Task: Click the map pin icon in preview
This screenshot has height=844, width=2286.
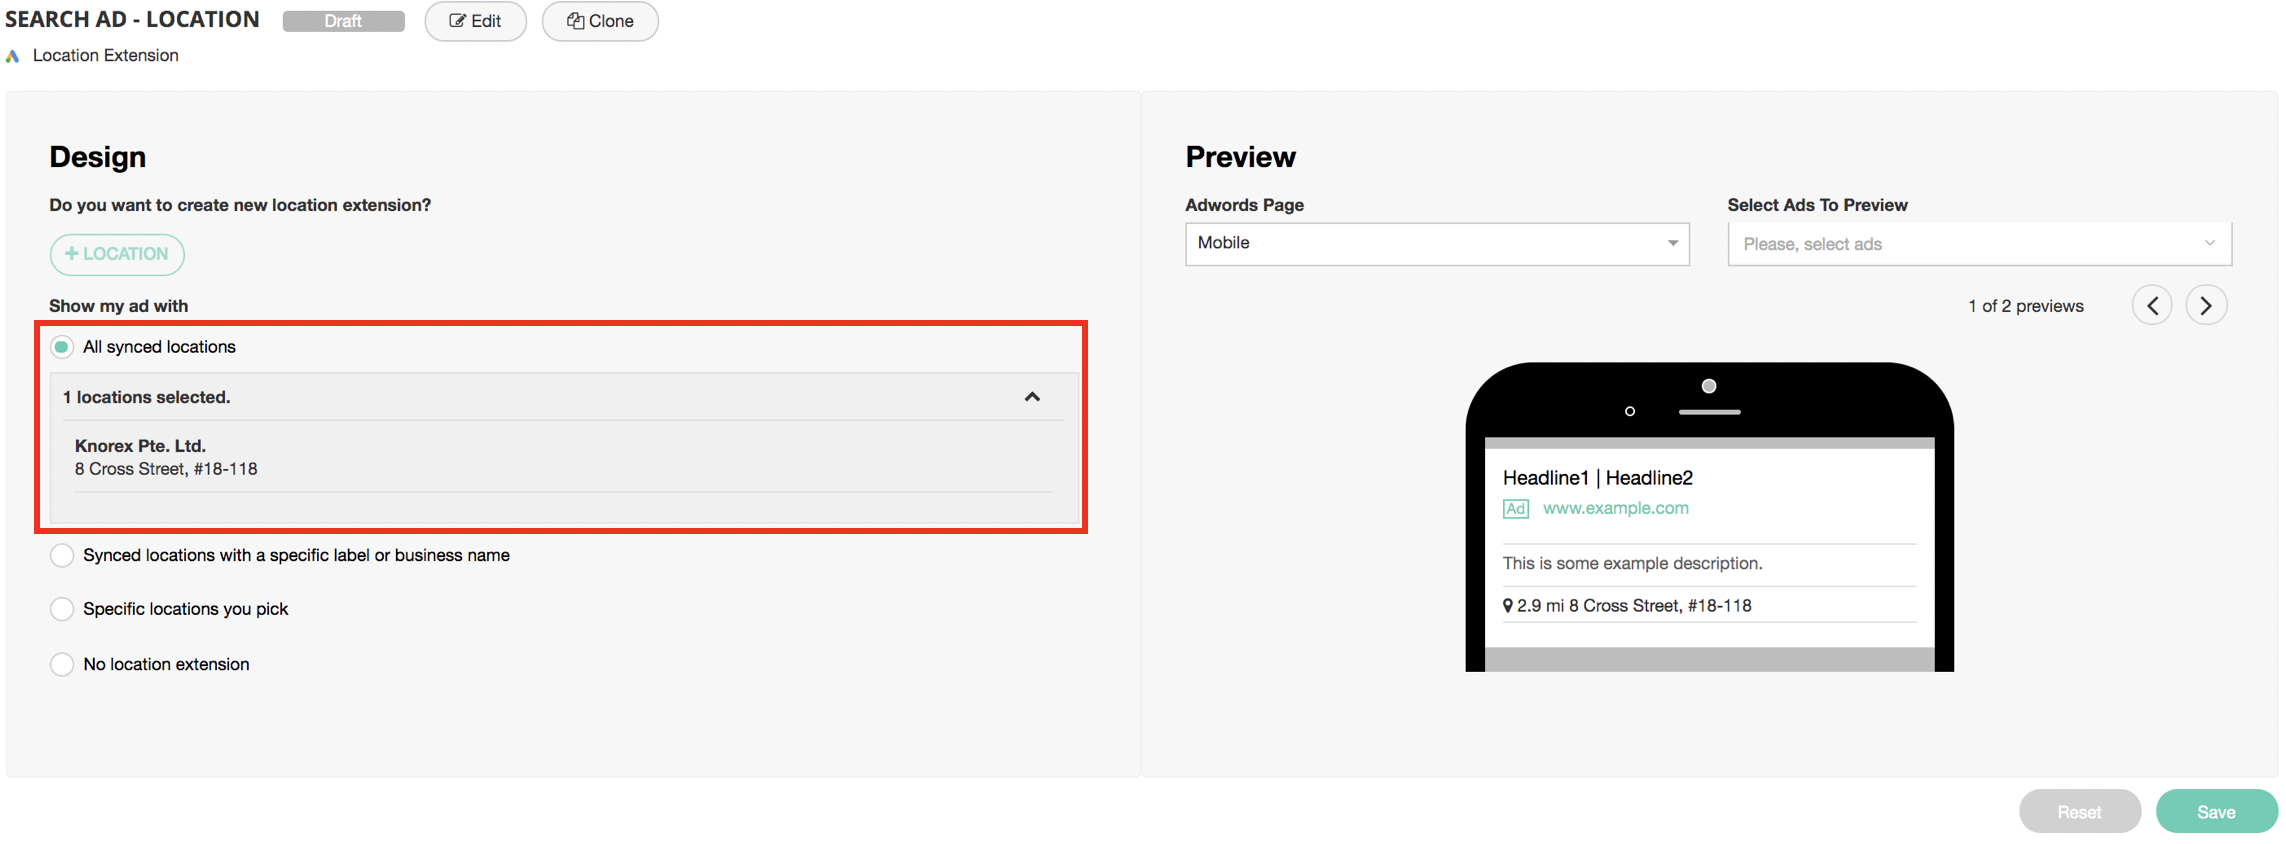Action: (1507, 606)
